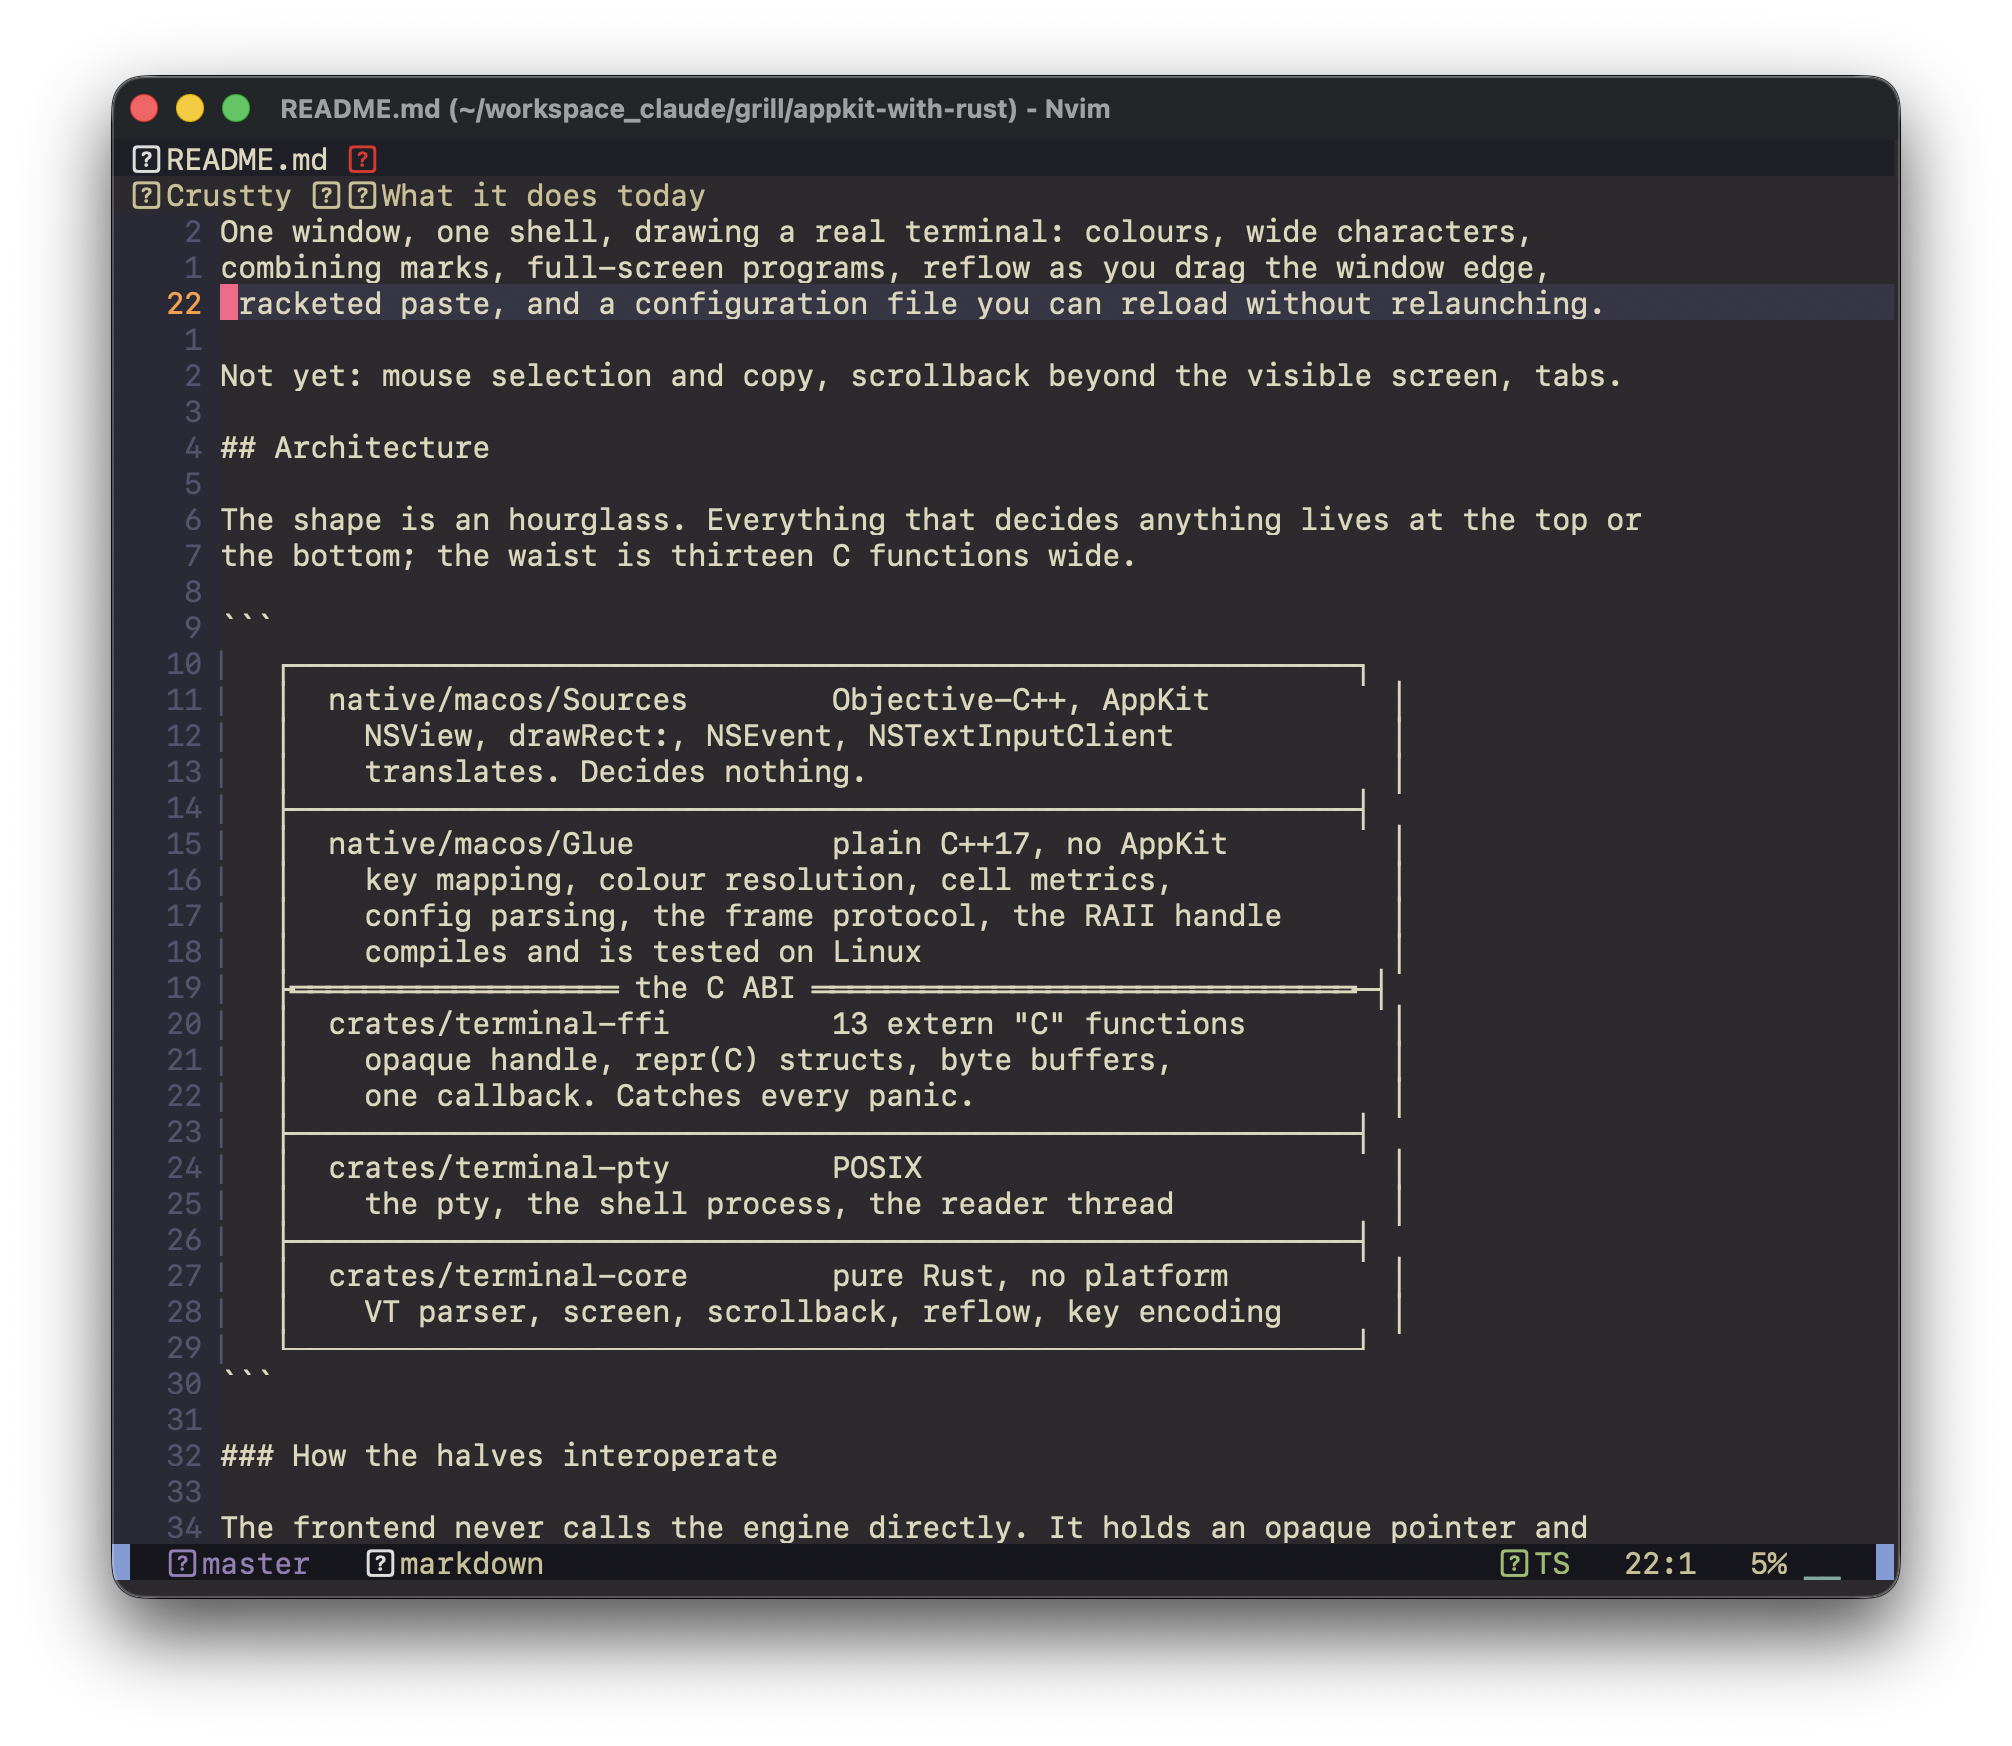Click 'crates/terminal-core' in the diagram

tap(507, 1275)
